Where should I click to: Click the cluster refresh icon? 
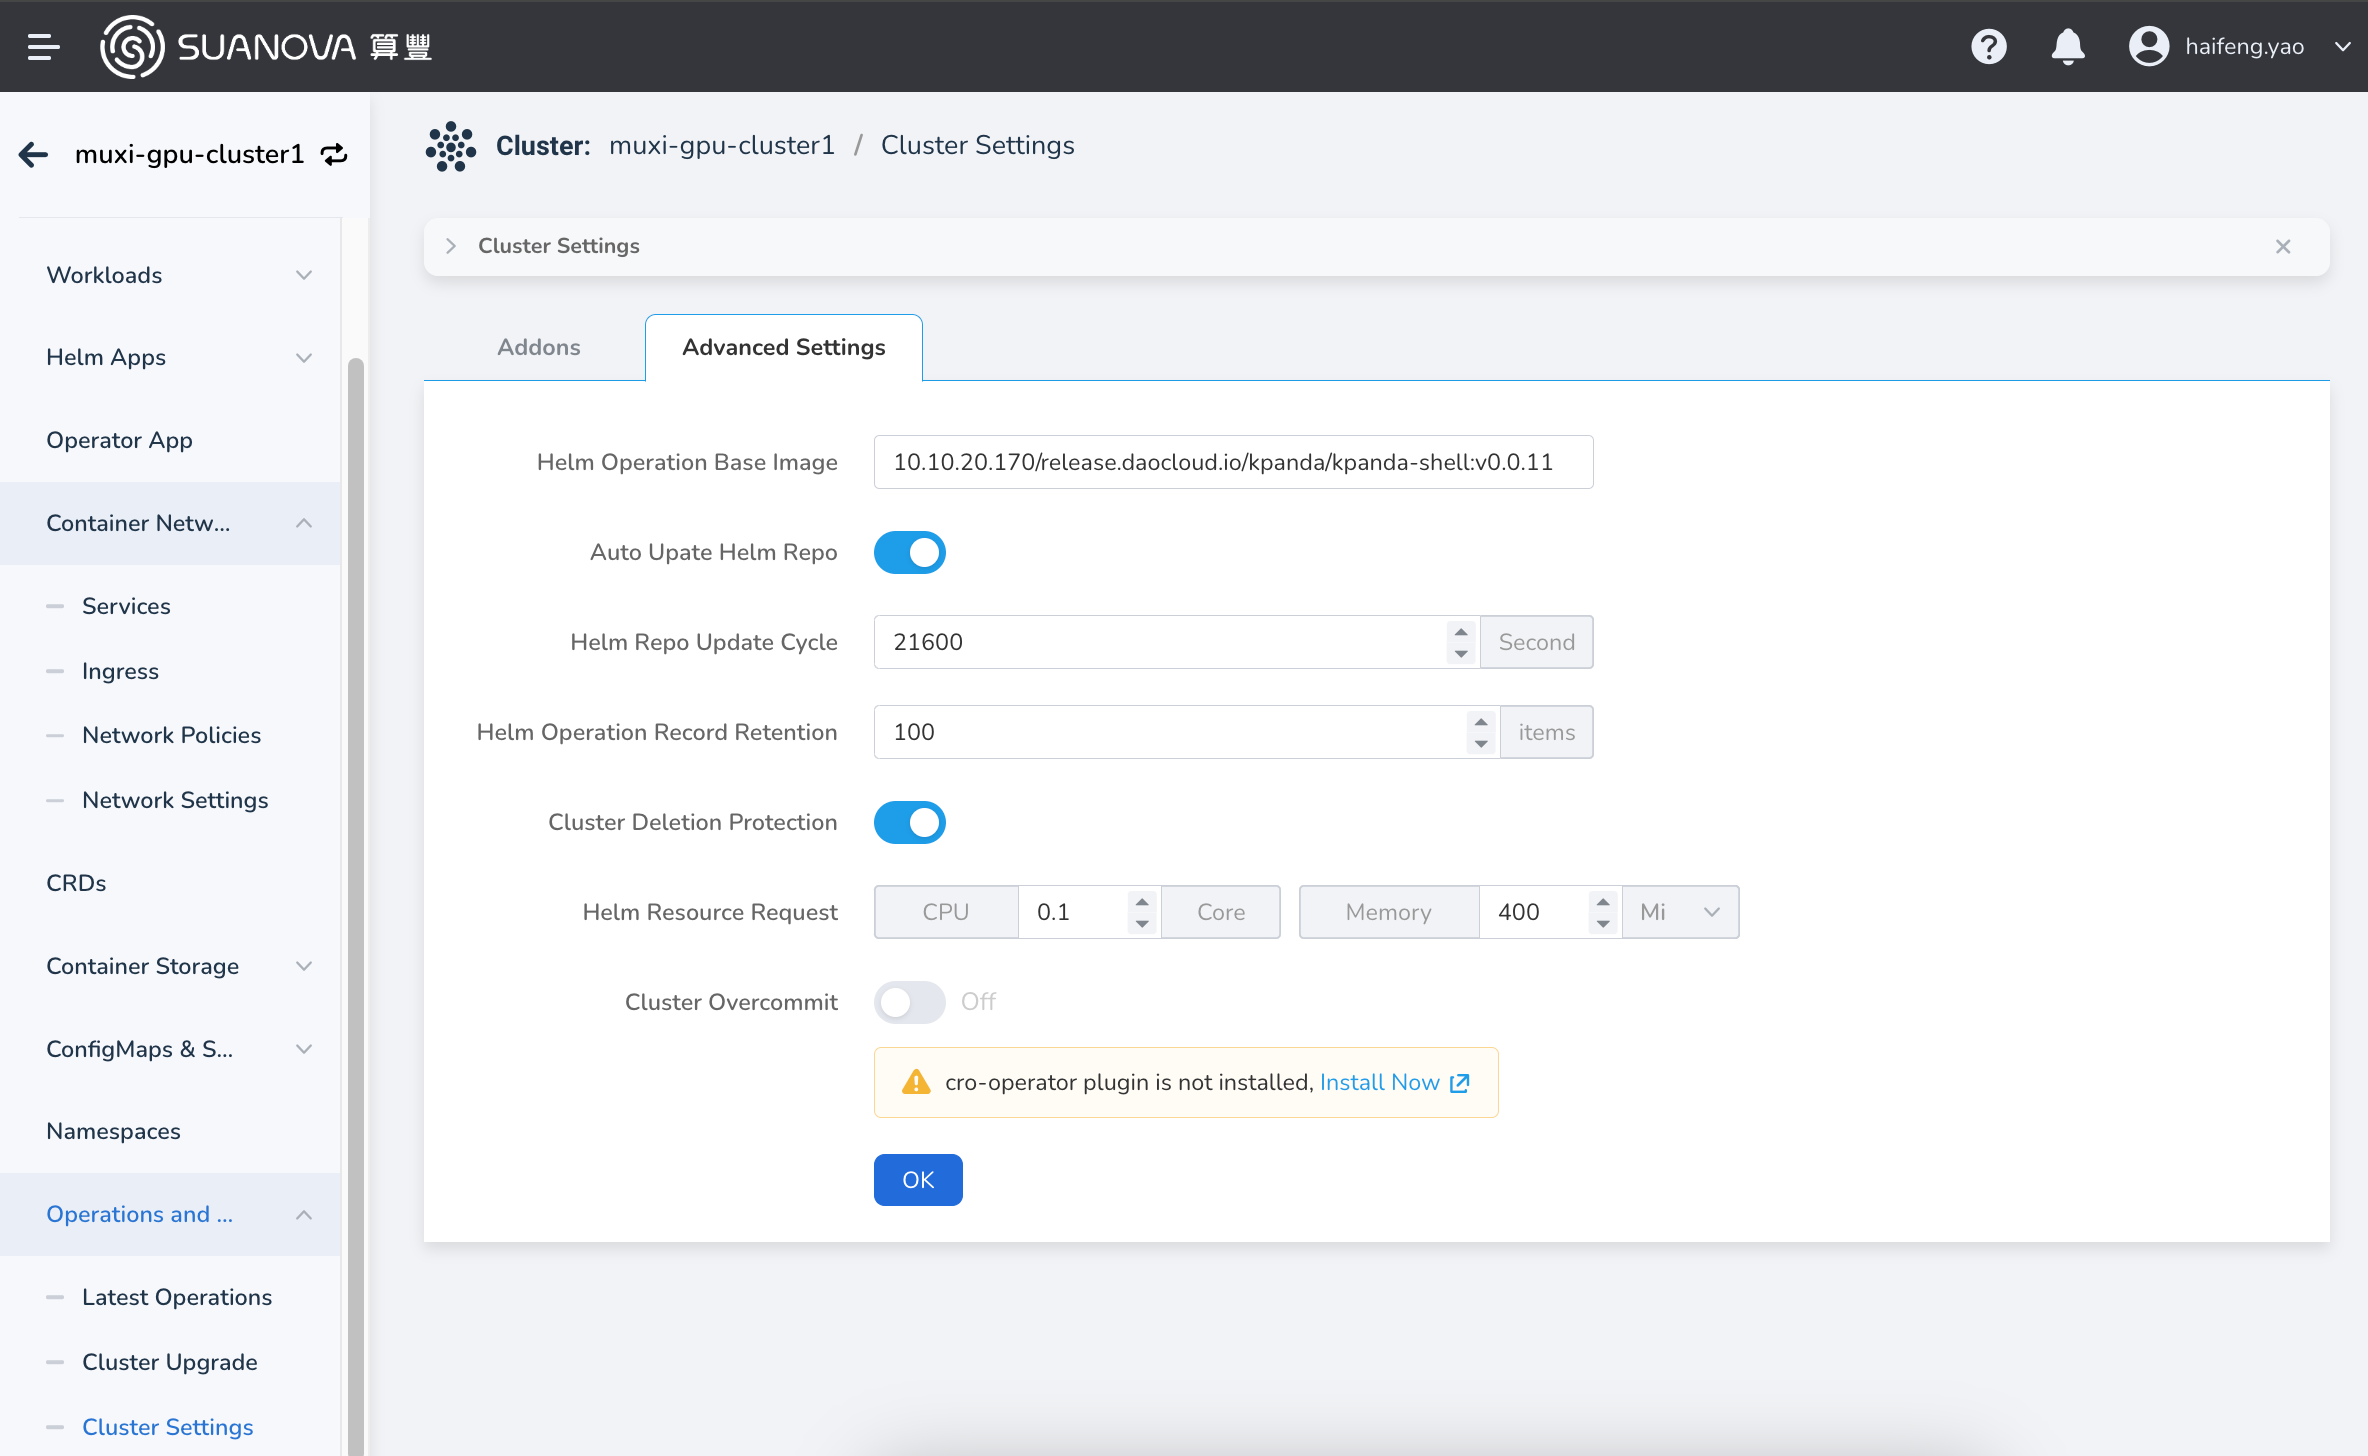333,156
